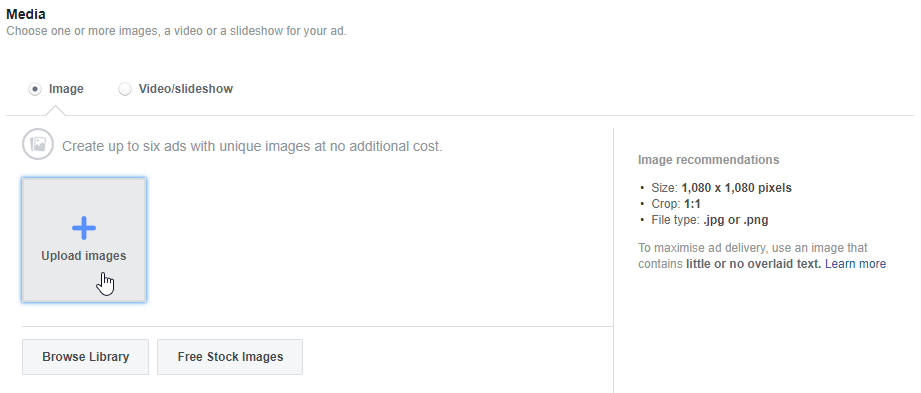Select the Video/slideshow radio button
Image resolution: width=921 pixels, height=393 pixels.
click(125, 89)
